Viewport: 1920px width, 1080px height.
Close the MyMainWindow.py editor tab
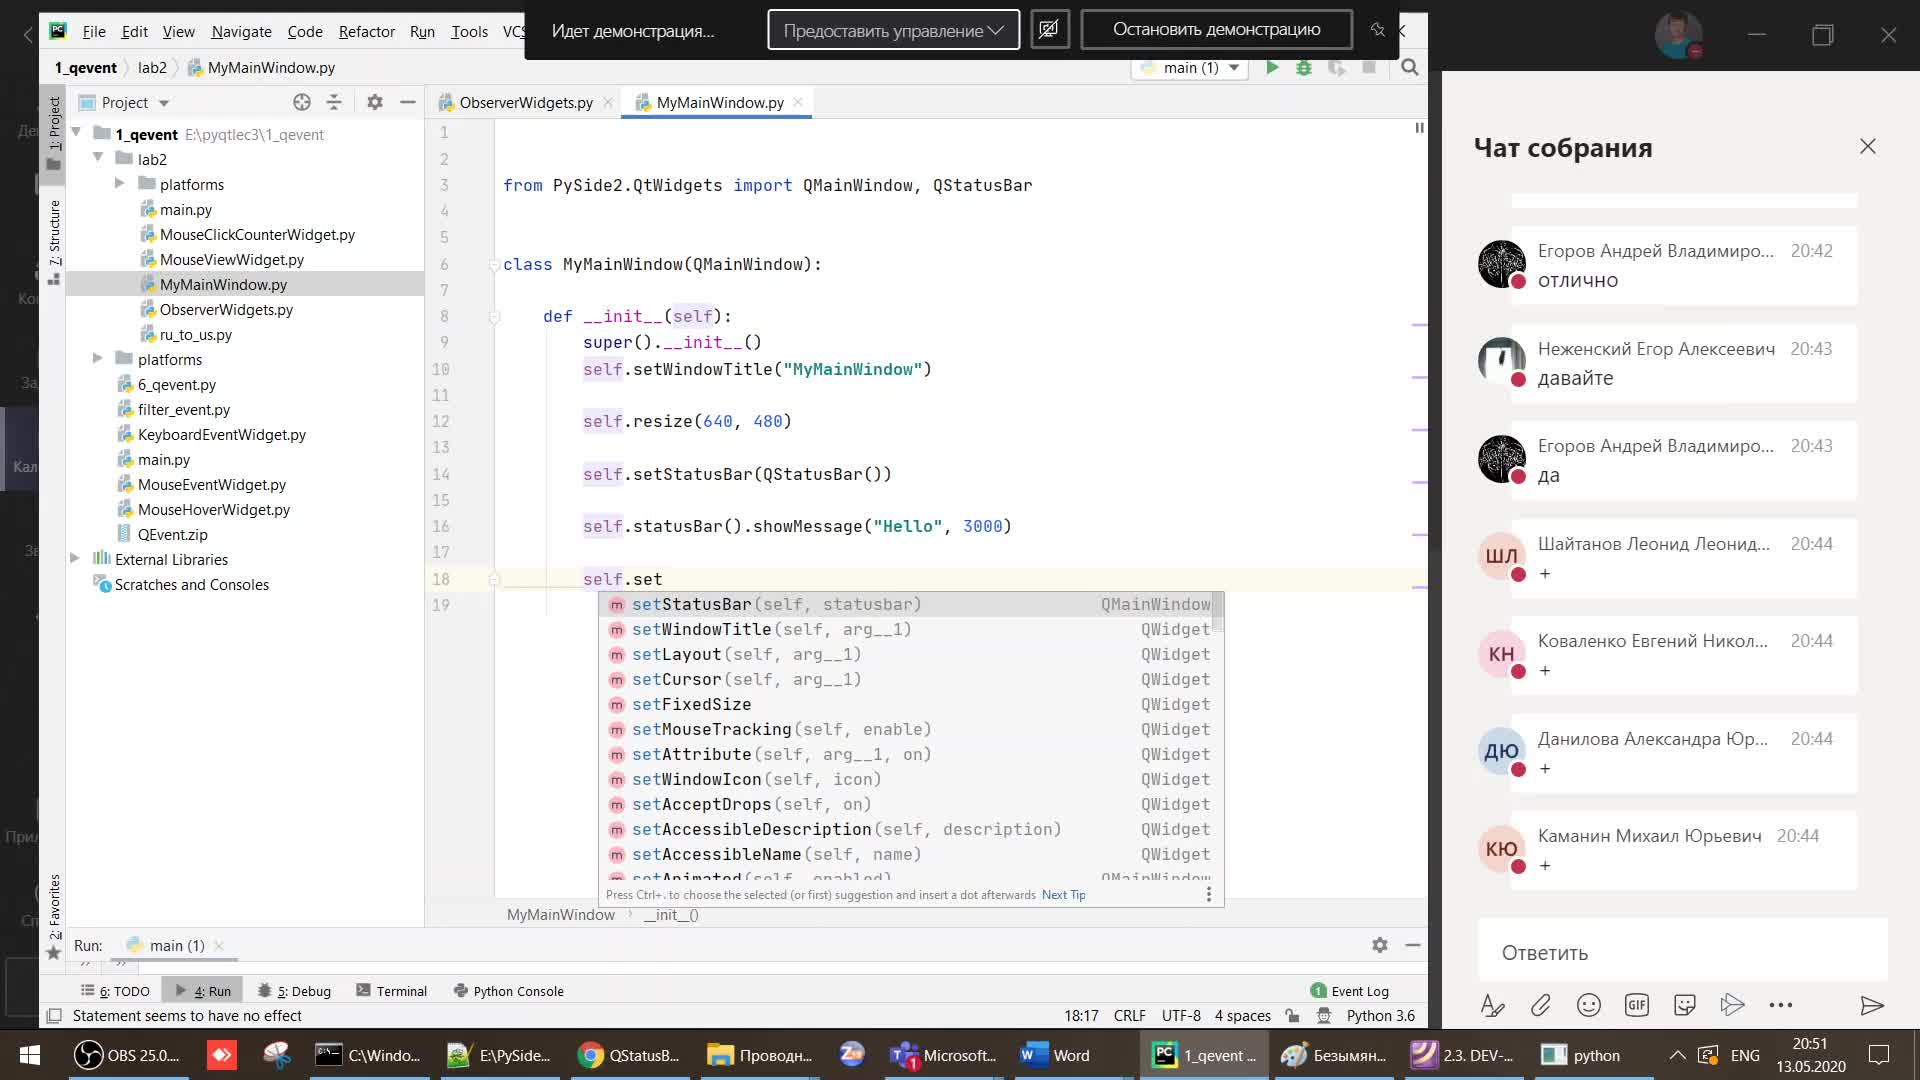point(797,102)
